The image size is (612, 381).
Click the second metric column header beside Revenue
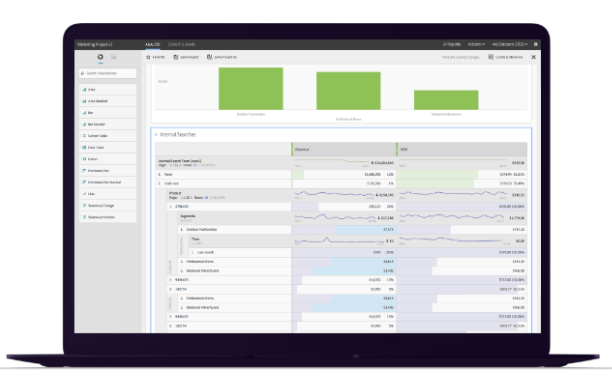462,149
